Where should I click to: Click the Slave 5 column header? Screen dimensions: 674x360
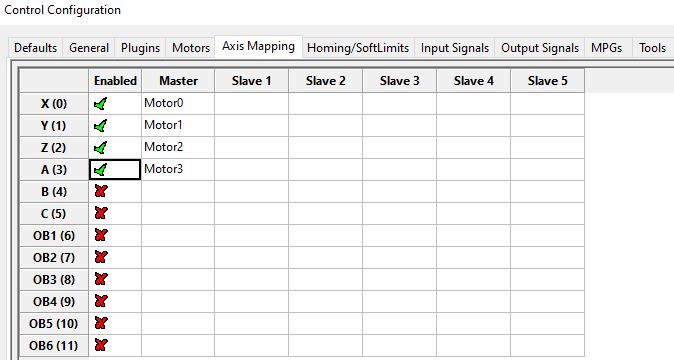[x=548, y=81]
